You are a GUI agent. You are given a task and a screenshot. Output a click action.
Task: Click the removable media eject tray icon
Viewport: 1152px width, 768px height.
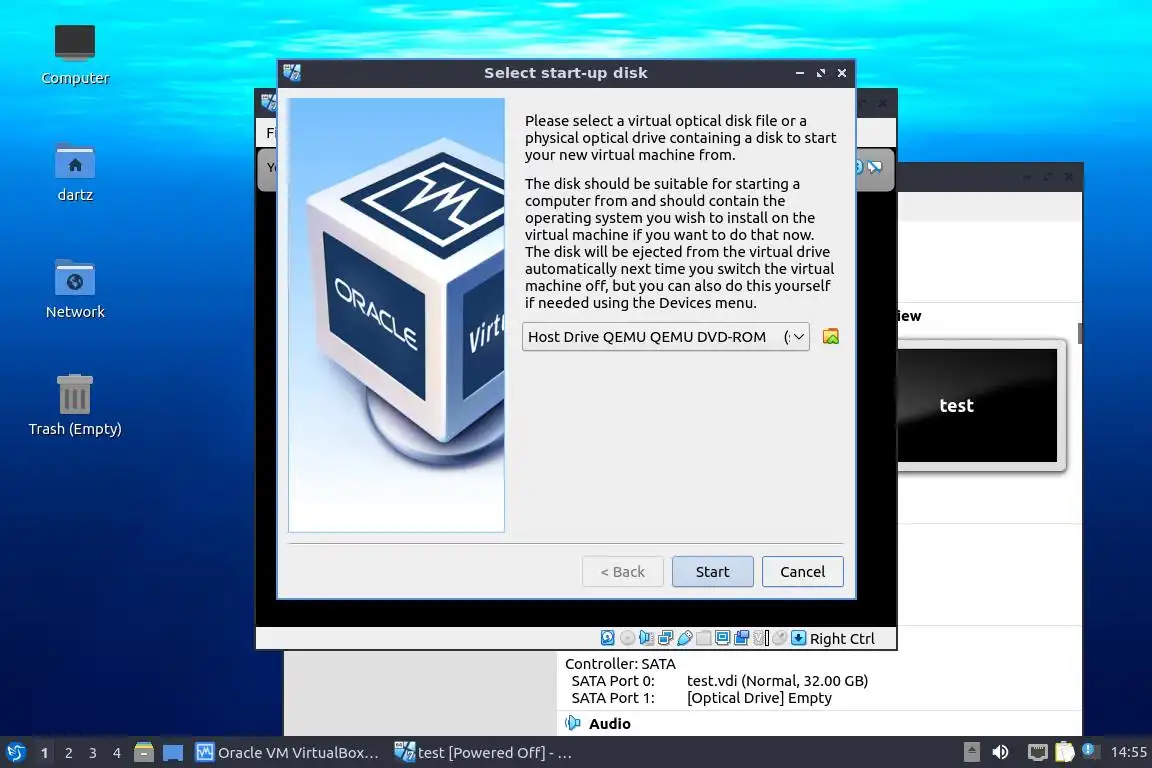point(971,752)
